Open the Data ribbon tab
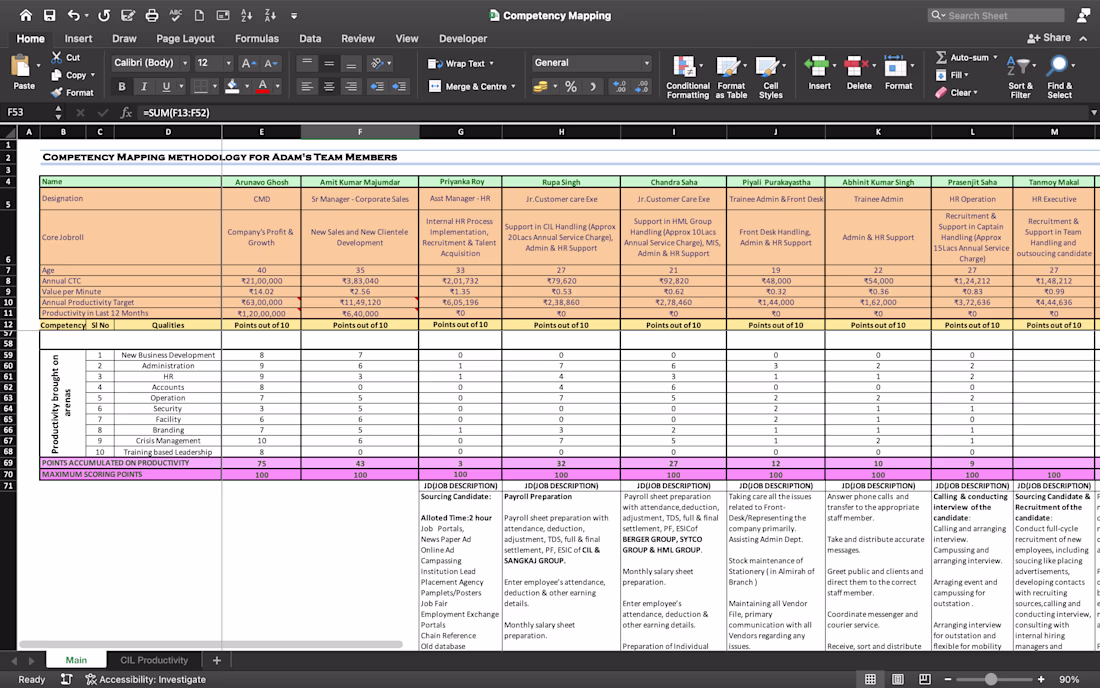 tap(310, 39)
